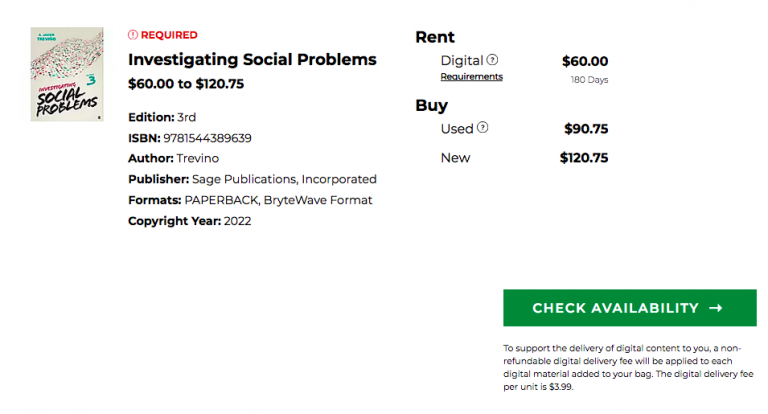Click the $90.75 used price
768x414 pixels.
(586, 129)
